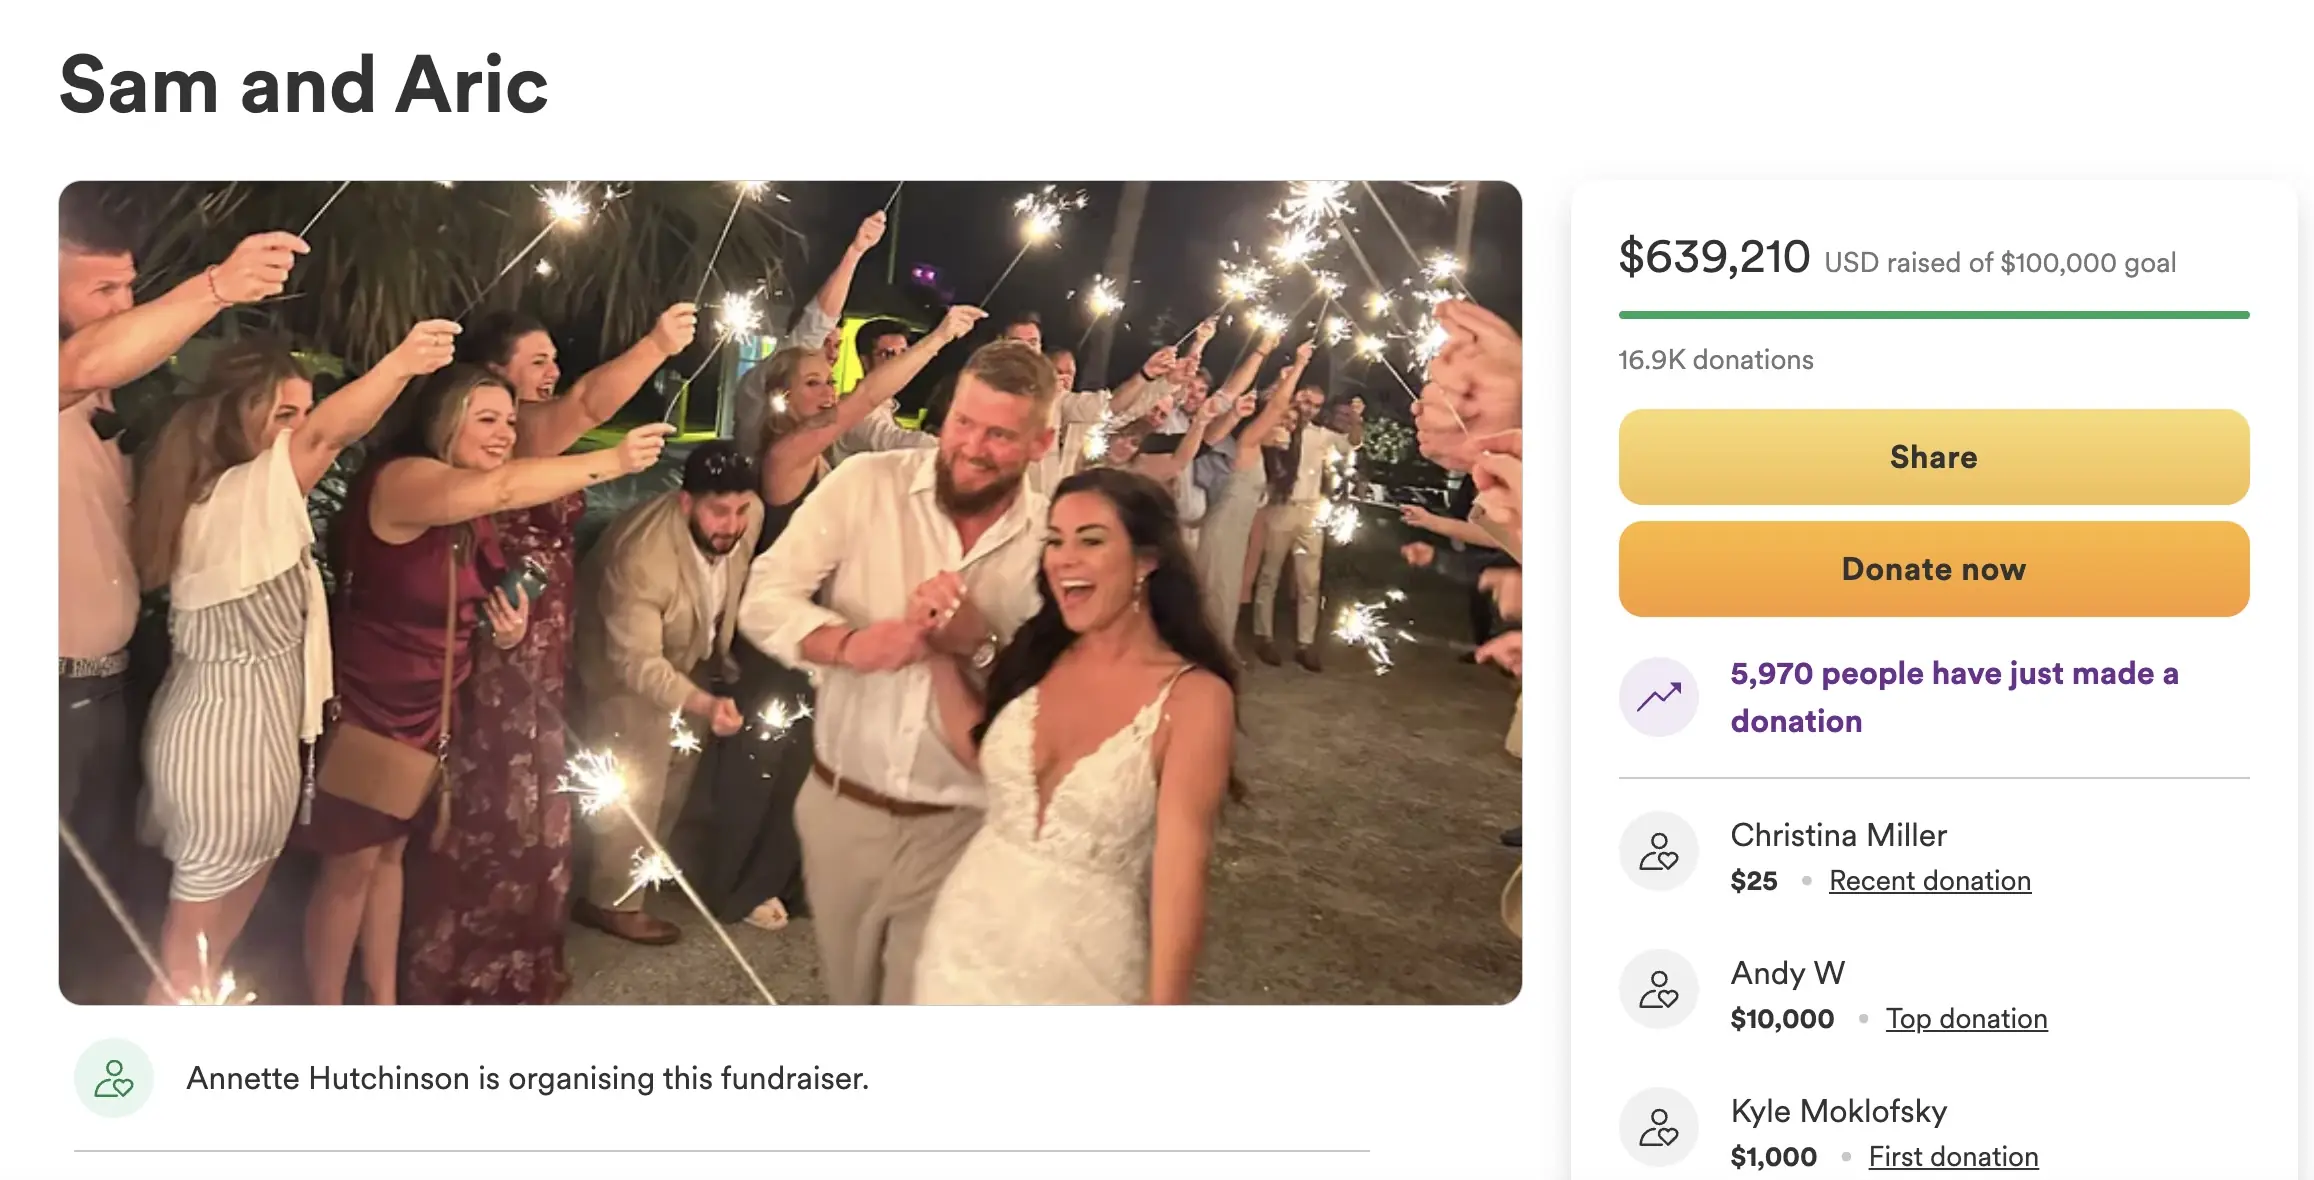Click the $639,210 raised amount
This screenshot has height=1180, width=2314.
[1714, 258]
